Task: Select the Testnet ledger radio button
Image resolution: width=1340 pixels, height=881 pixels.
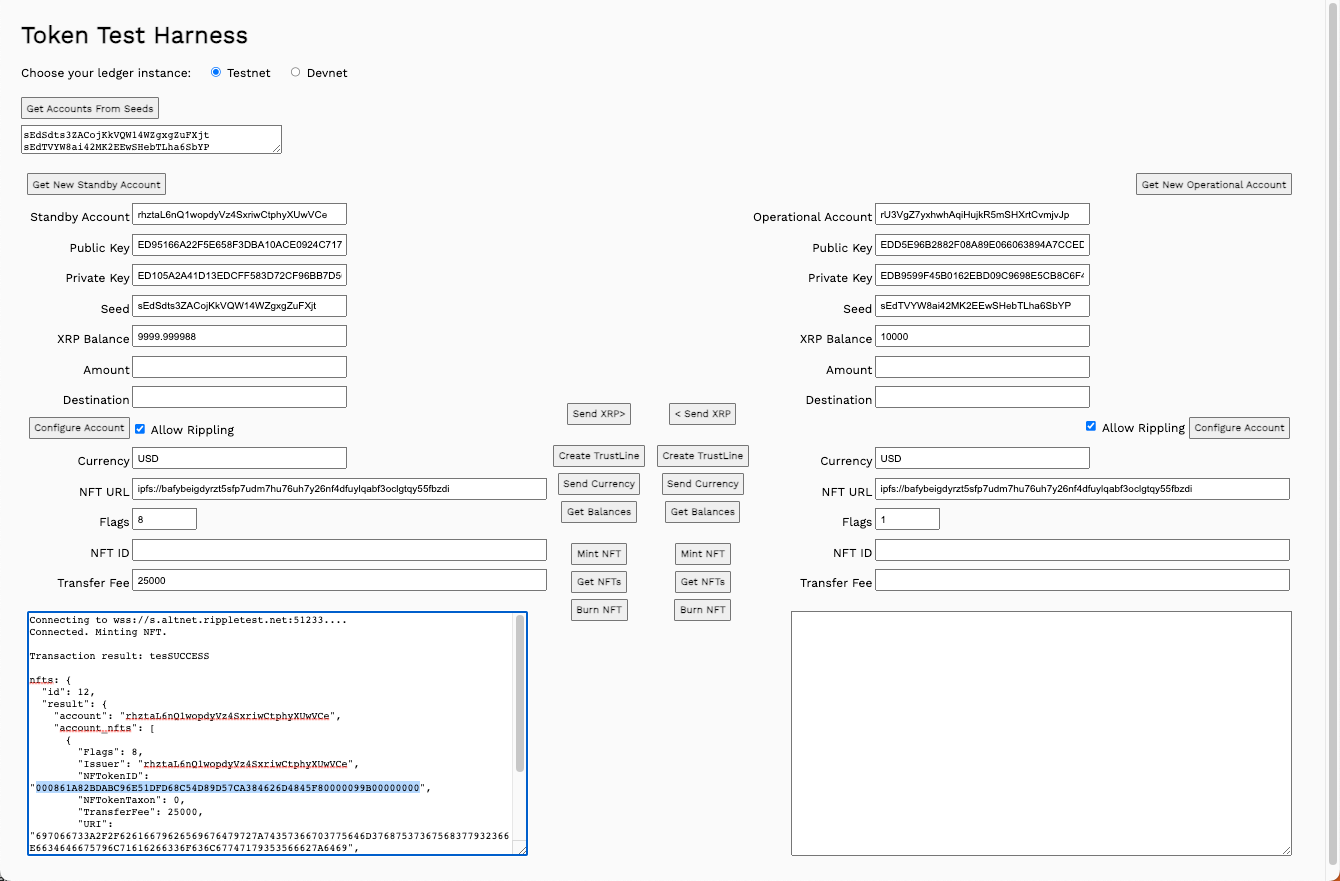Action: click(216, 72)
